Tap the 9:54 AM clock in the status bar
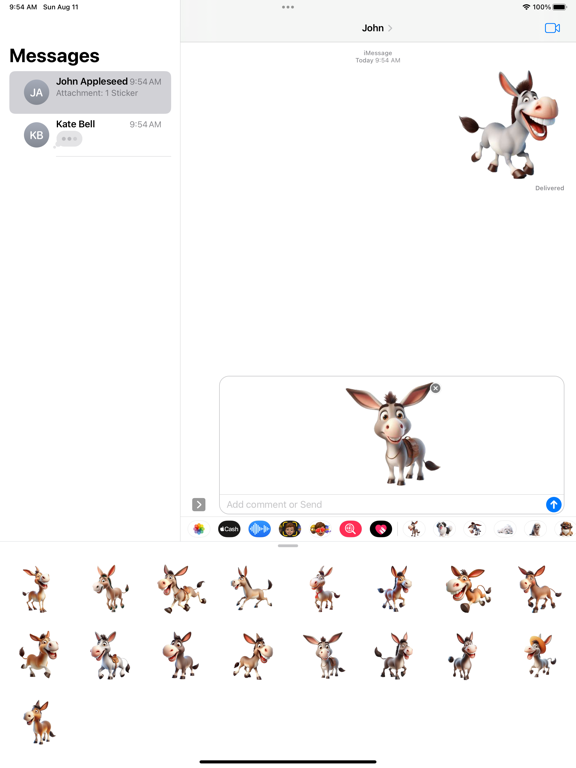Screen dimensions: 576x768 [23, 7]
